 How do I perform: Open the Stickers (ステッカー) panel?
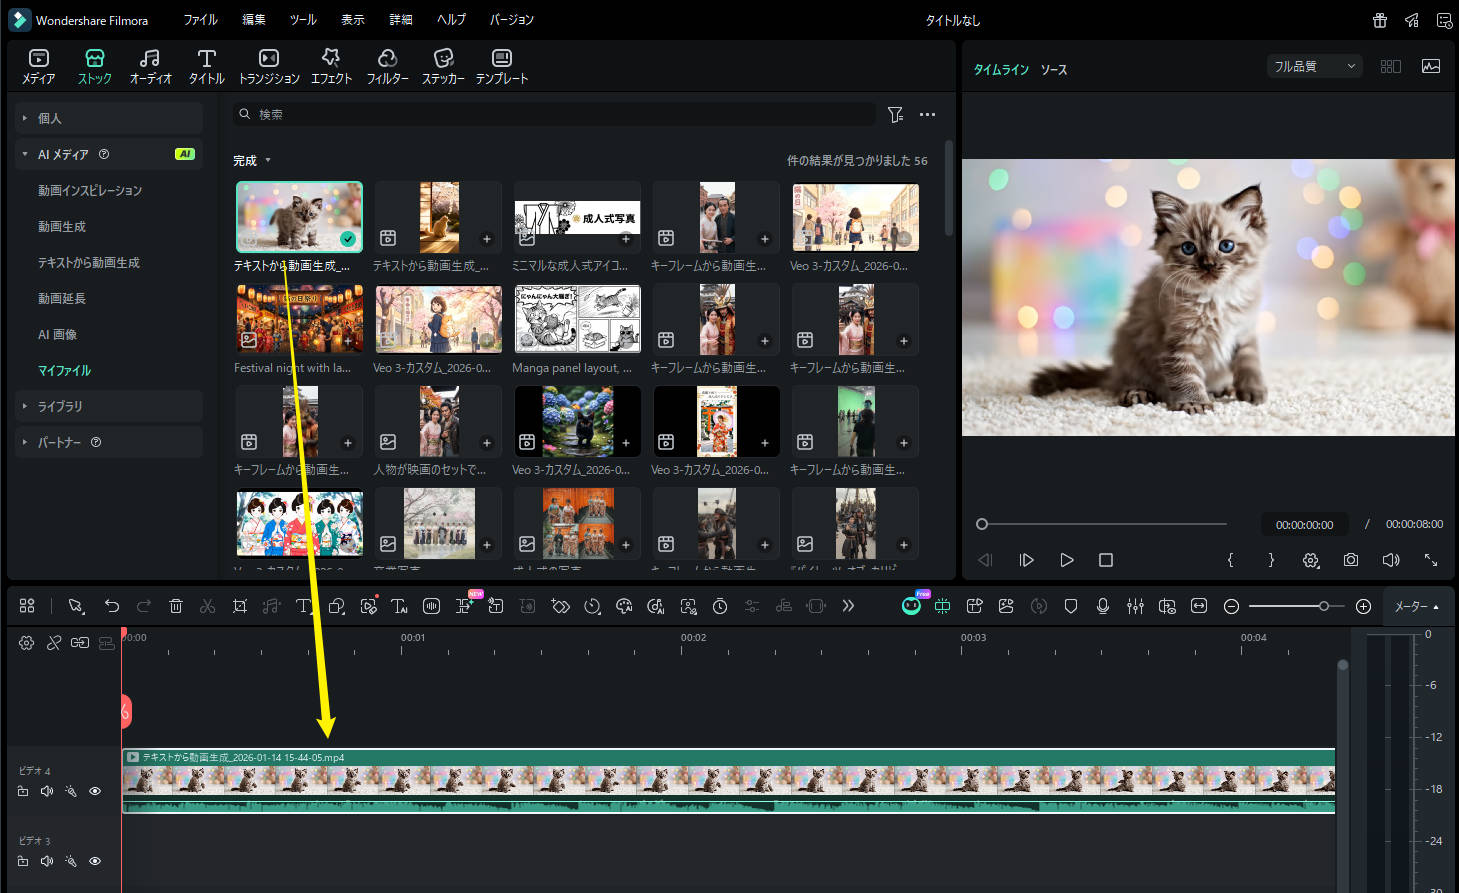[x=443, y=66]
